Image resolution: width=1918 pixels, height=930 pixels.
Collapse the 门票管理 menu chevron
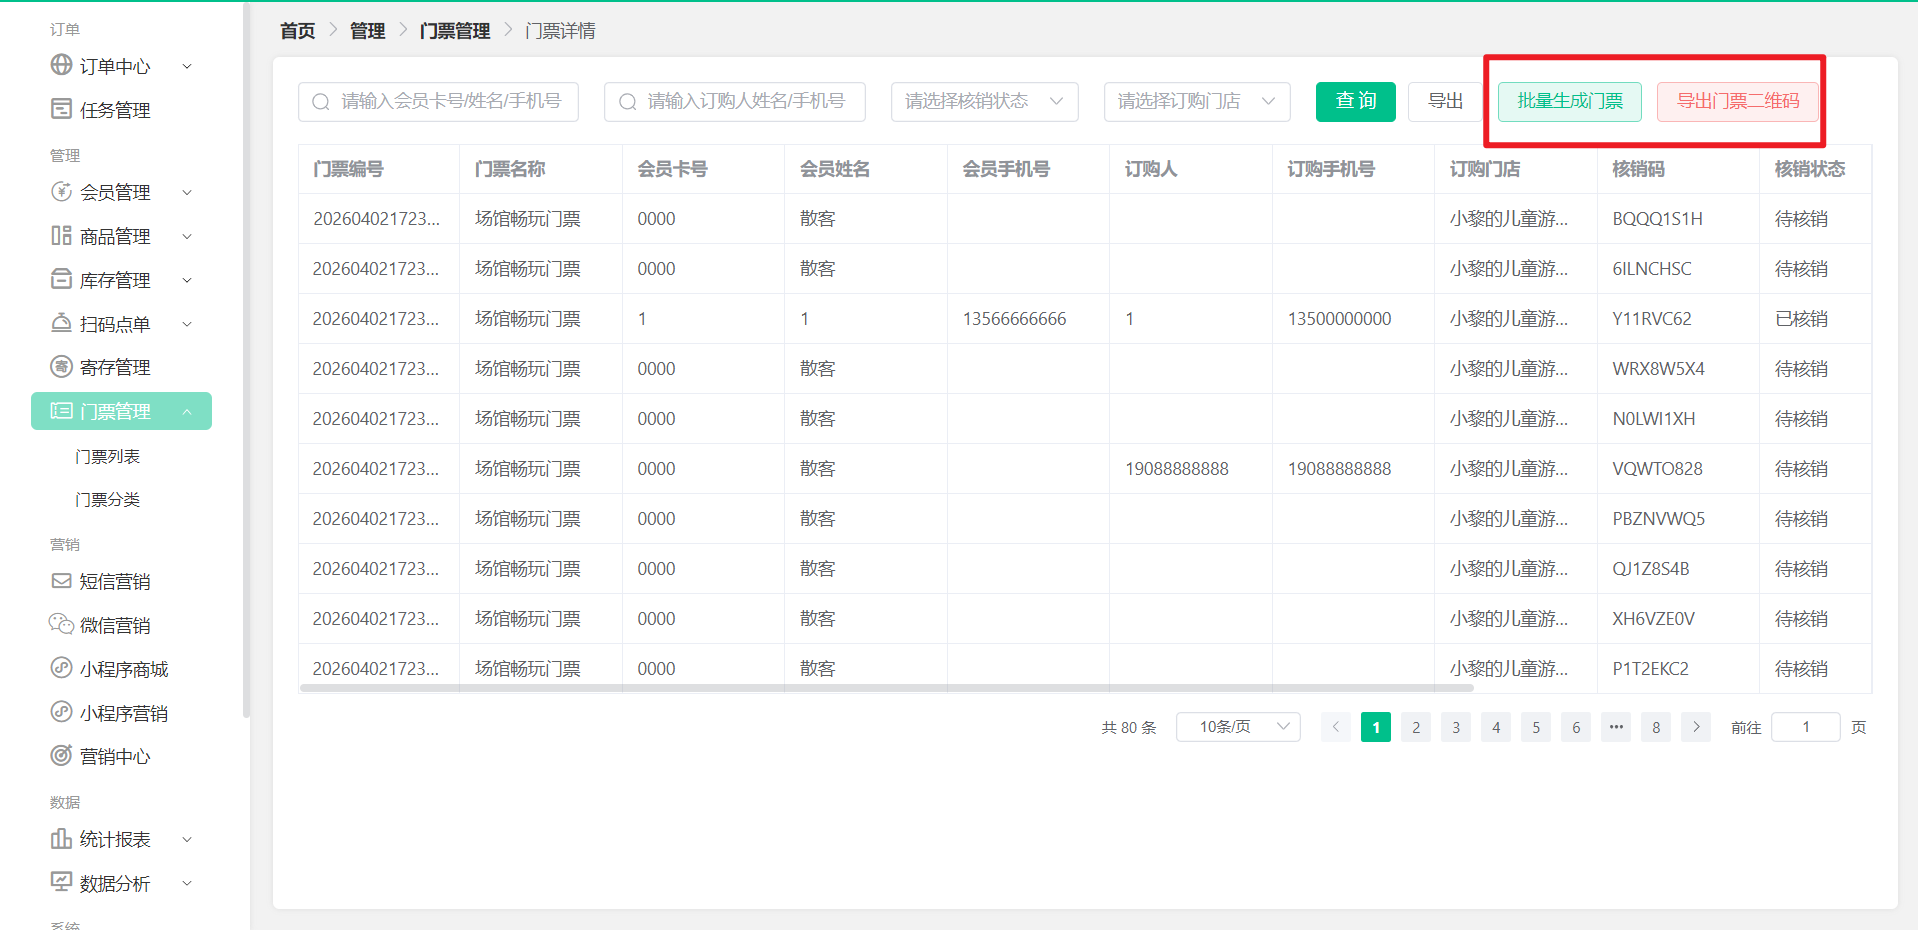point(187,411)
